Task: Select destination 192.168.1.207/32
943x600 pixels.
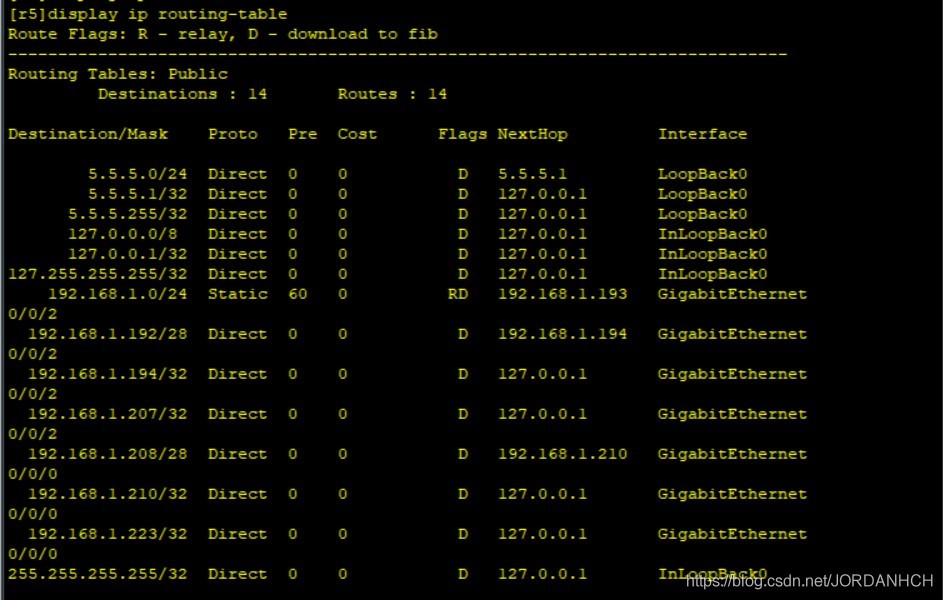Action: click(x=108, y=414)
